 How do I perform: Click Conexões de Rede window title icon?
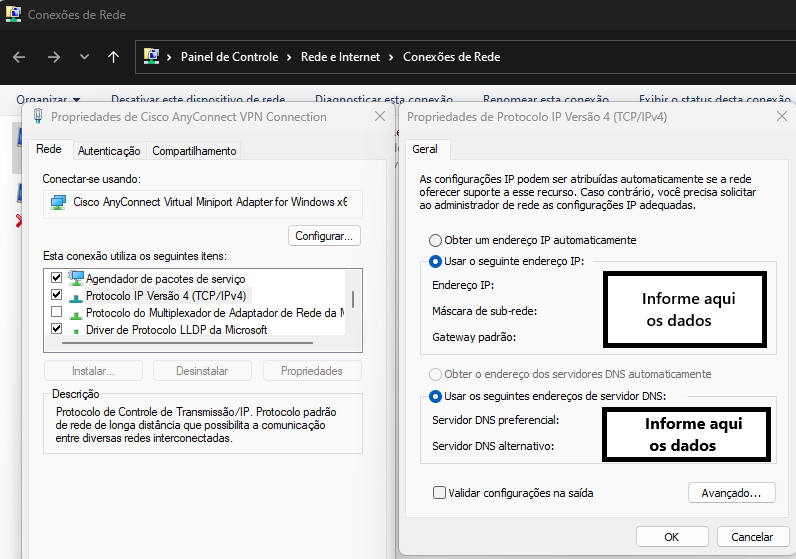(13, 14)
